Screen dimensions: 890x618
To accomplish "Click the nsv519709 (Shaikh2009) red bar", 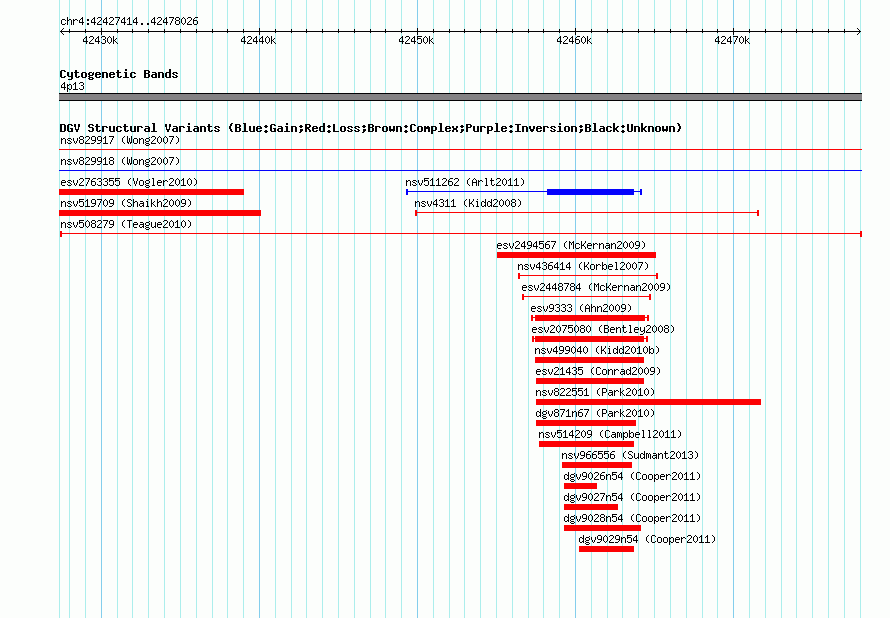I will (160, 213).
